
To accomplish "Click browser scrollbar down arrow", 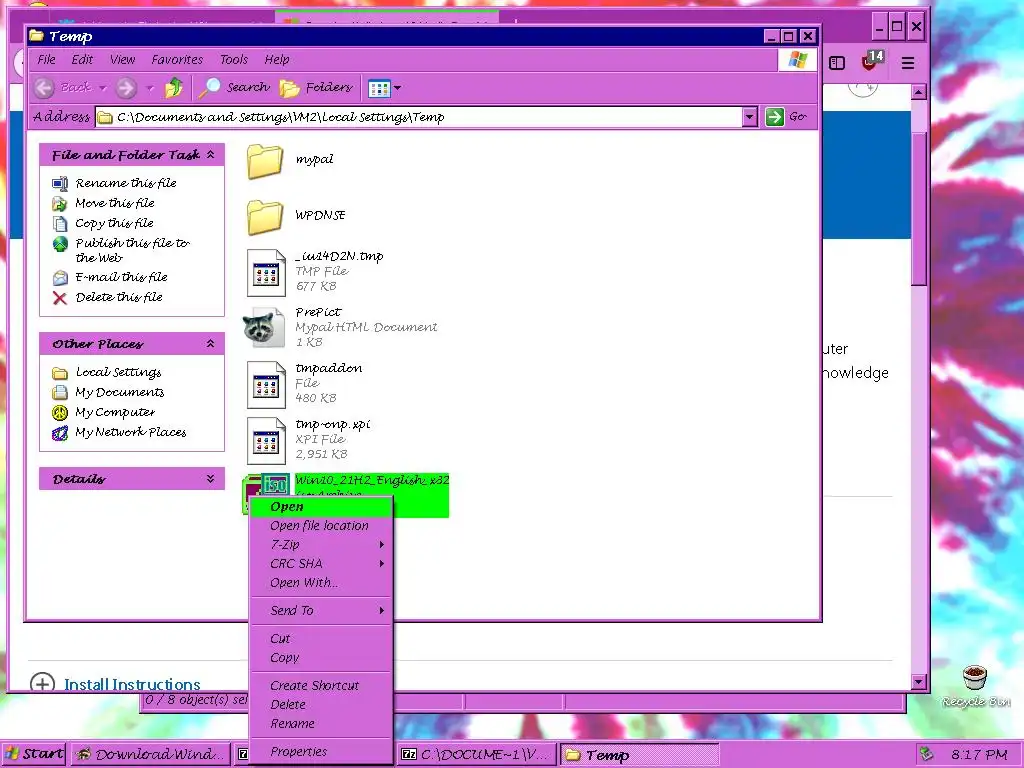I will (x=919, y=682).
